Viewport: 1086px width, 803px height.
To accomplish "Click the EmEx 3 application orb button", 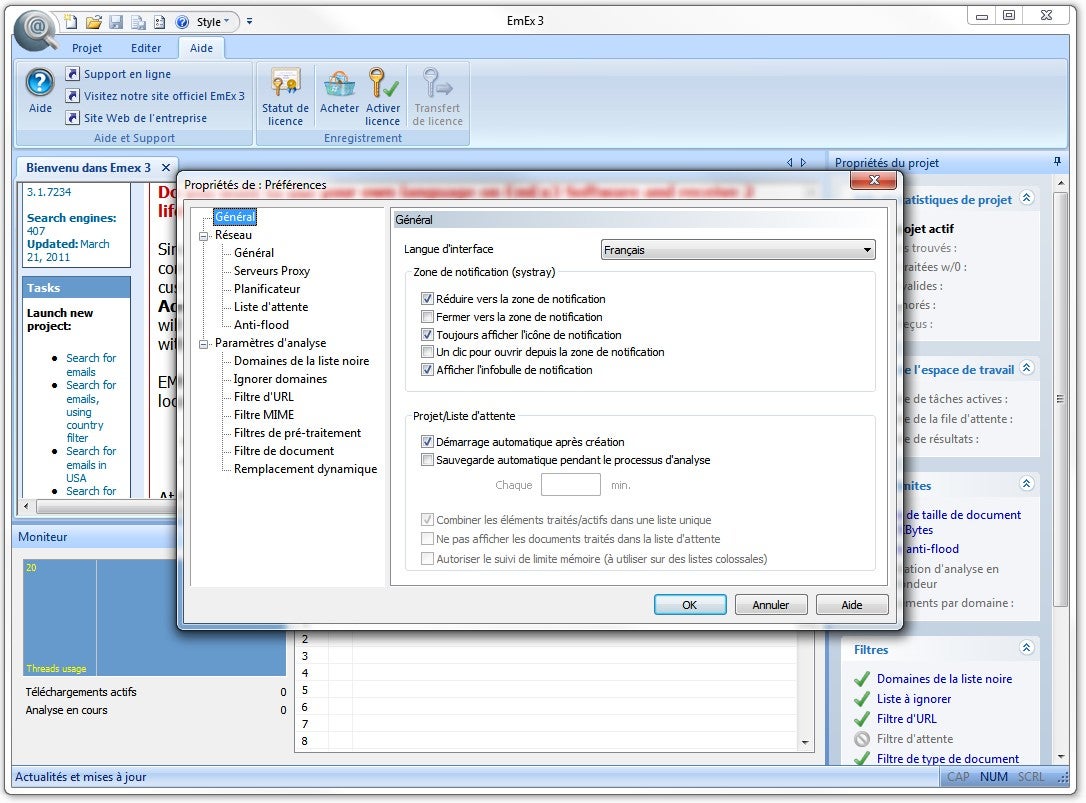I will point(37,30).
